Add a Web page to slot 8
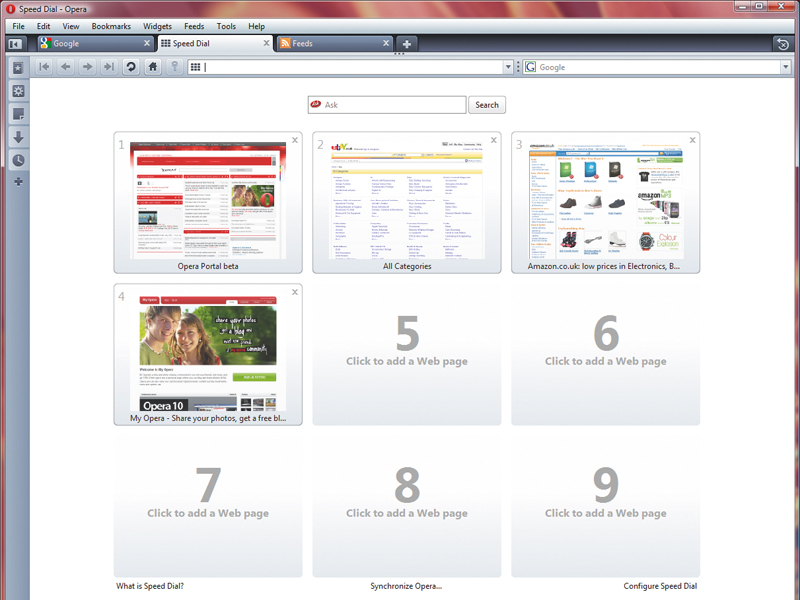800x600 pixels. (x=407, y=507)
